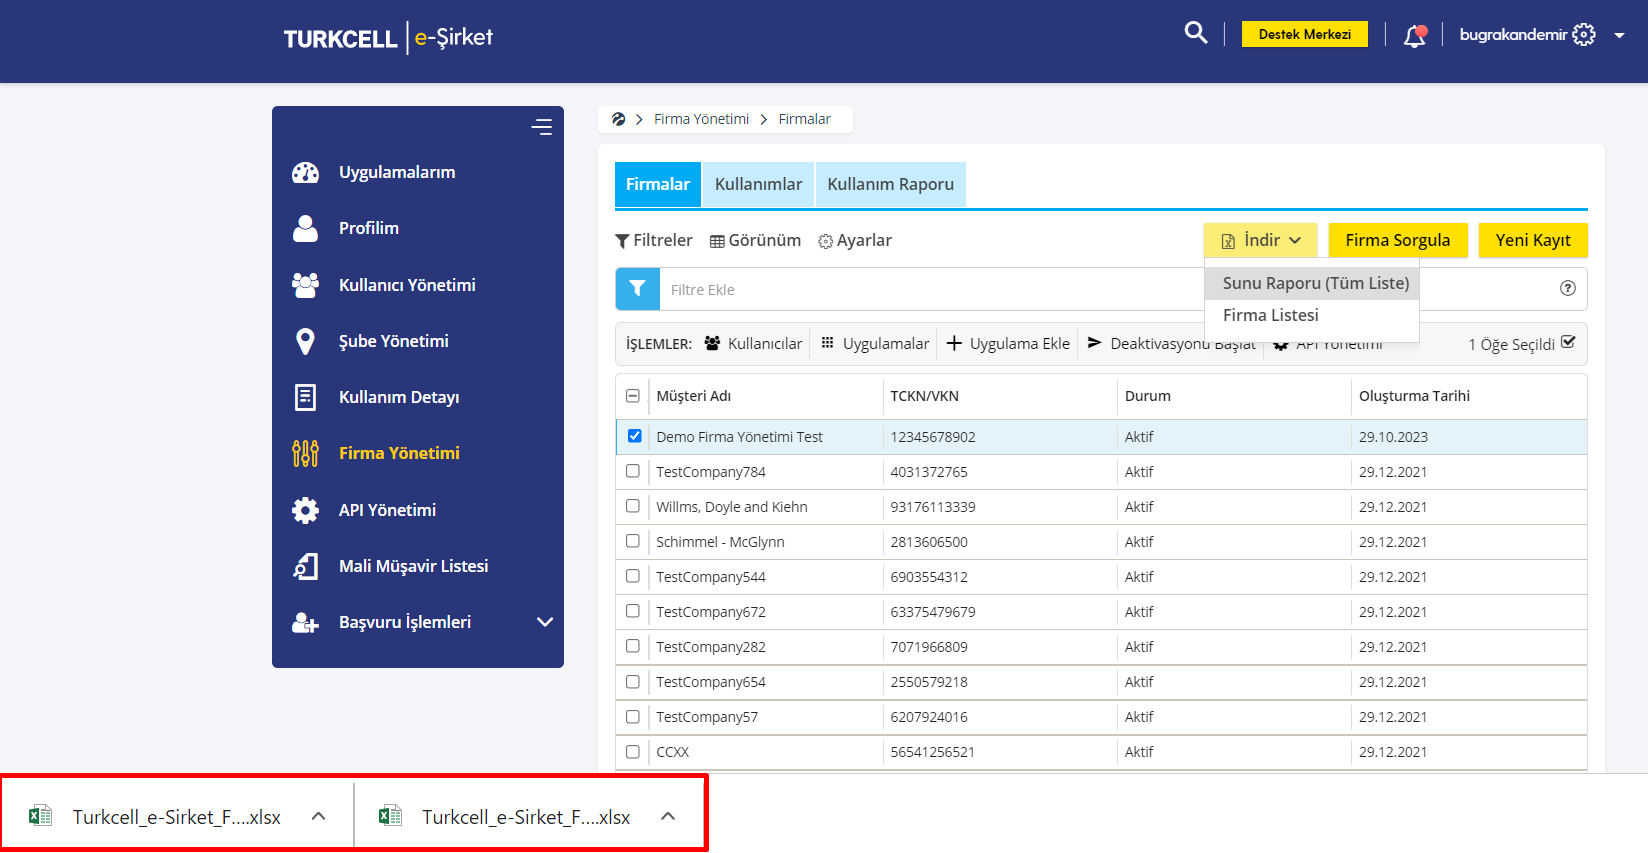Check the TestCompany282 row checkbox
The width and height of the screenshot is (1648, 853).
(633, 646)
